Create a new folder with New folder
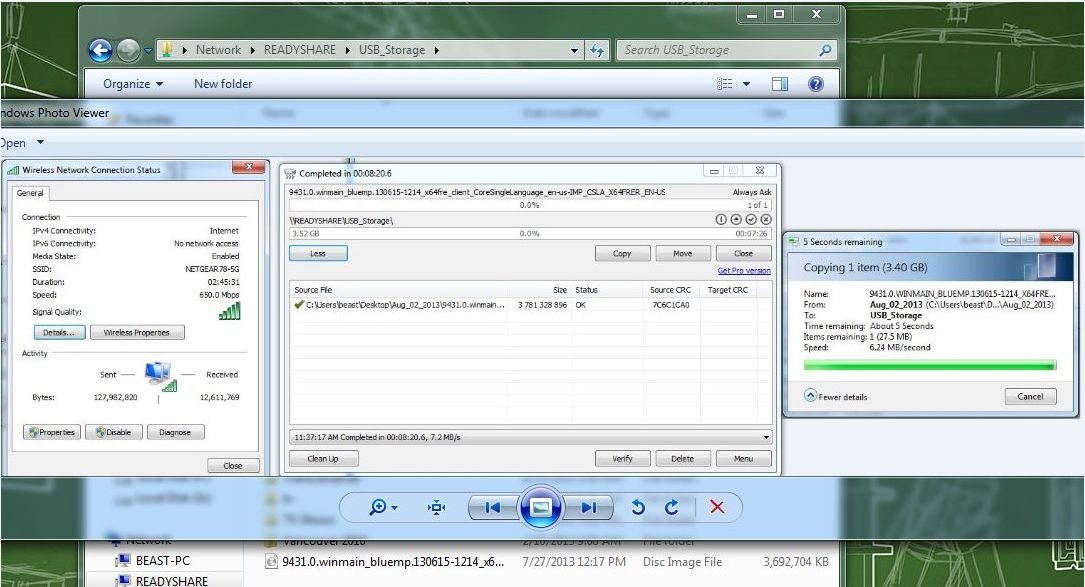The image size is (1085, 587). (223, 84)
